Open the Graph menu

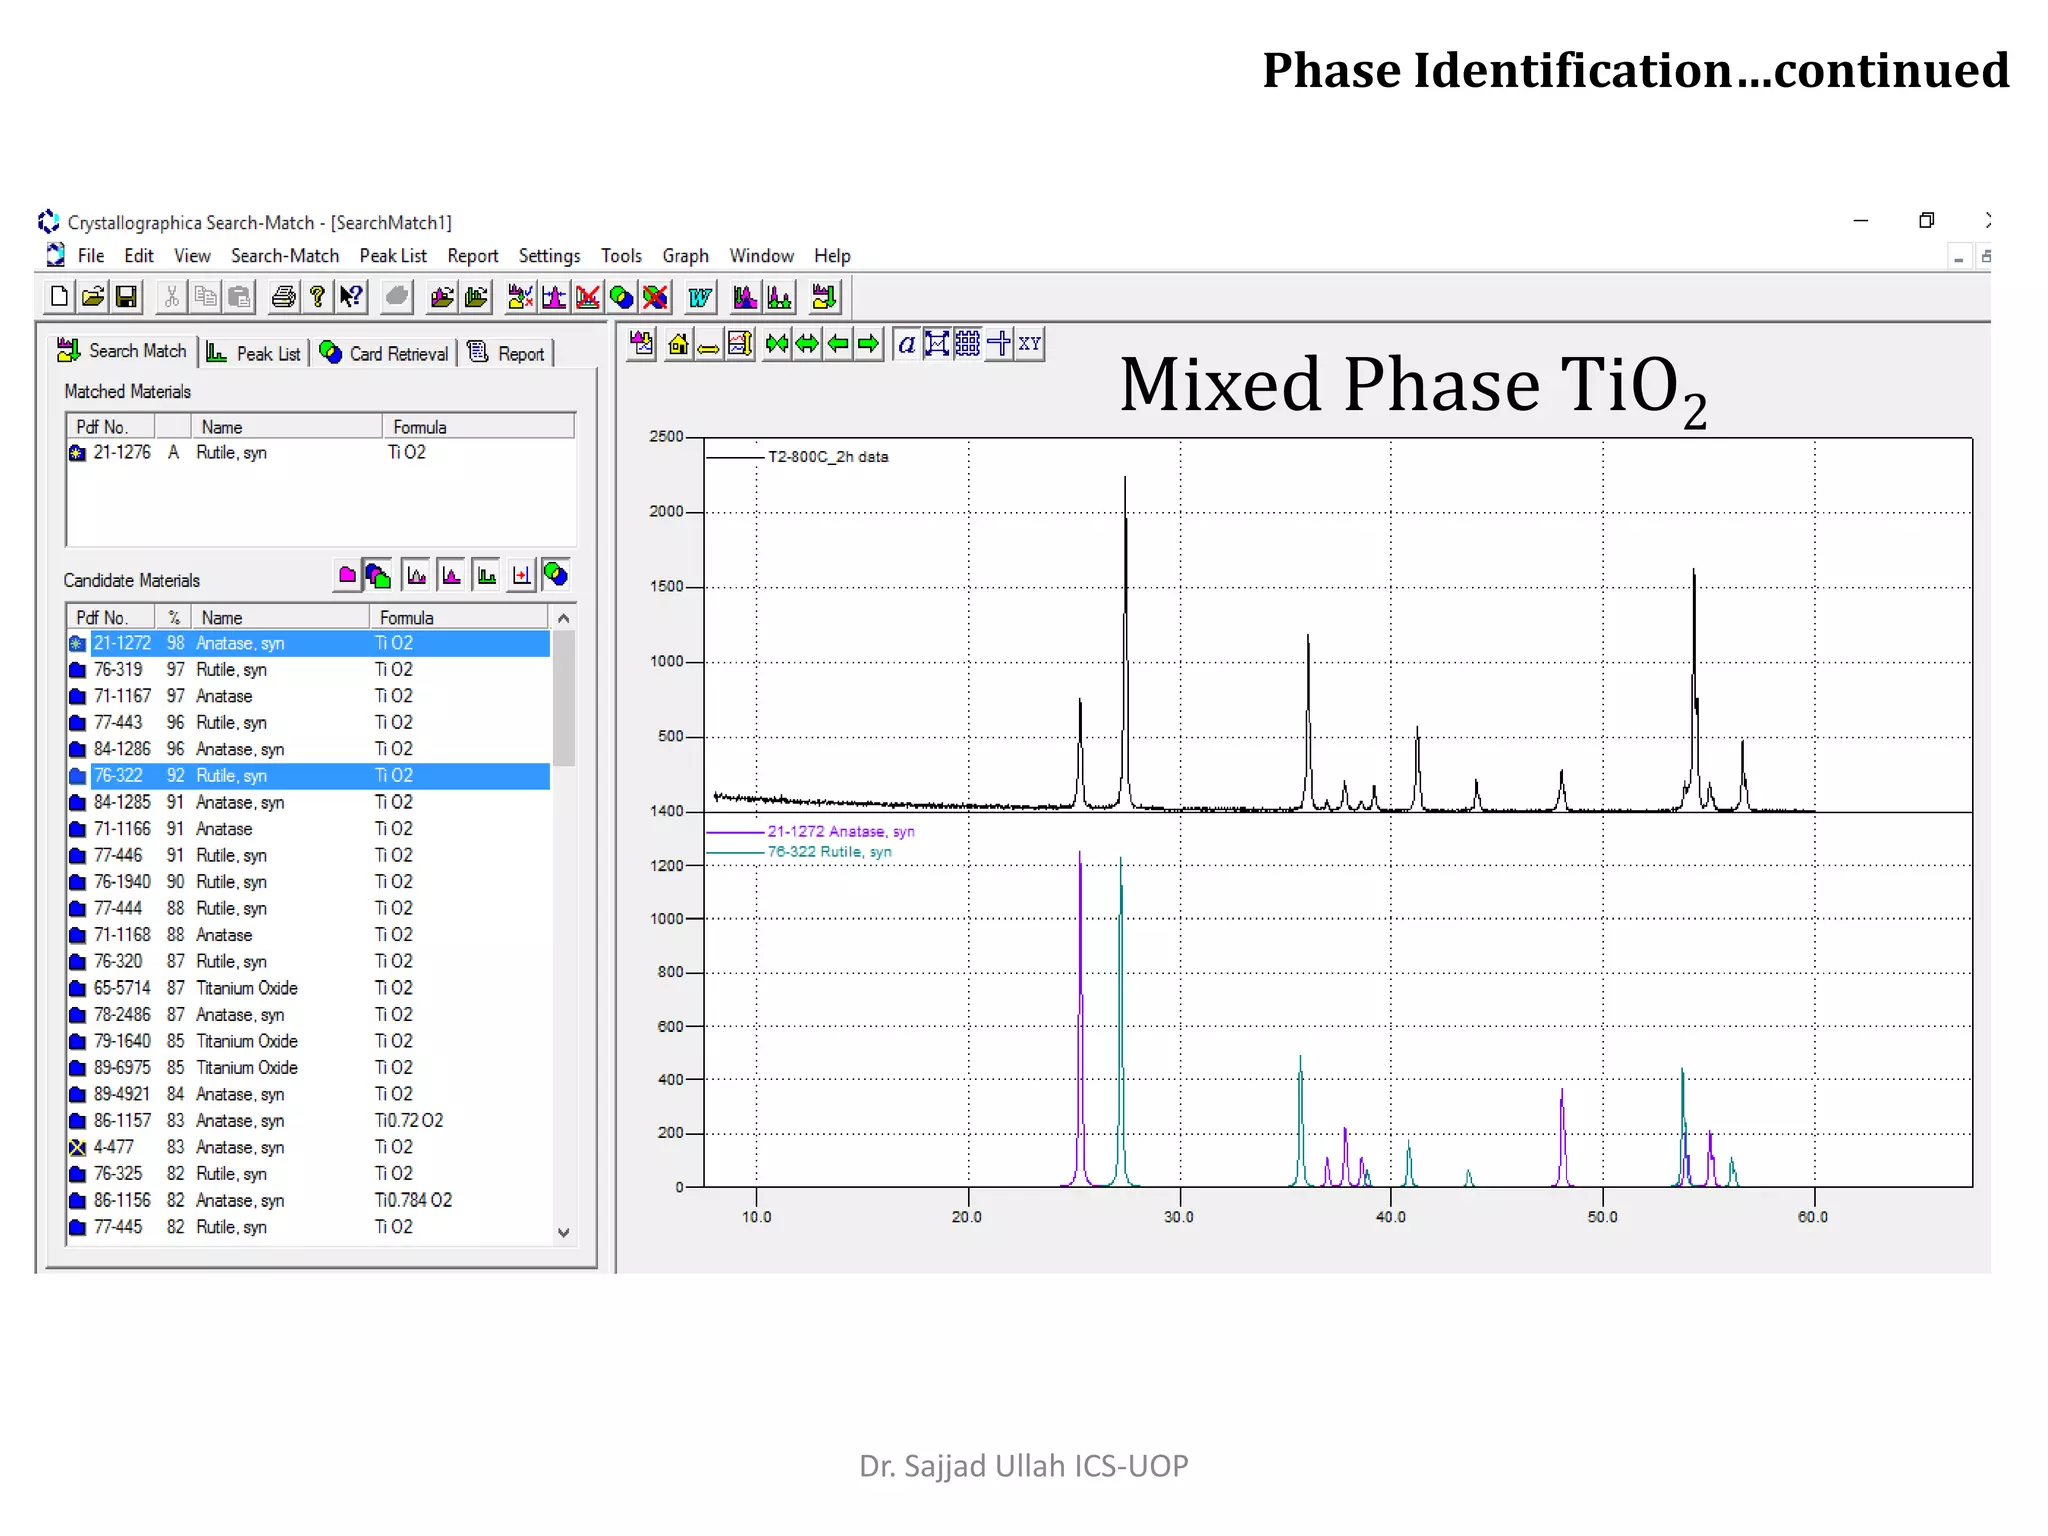click(685, 256)
